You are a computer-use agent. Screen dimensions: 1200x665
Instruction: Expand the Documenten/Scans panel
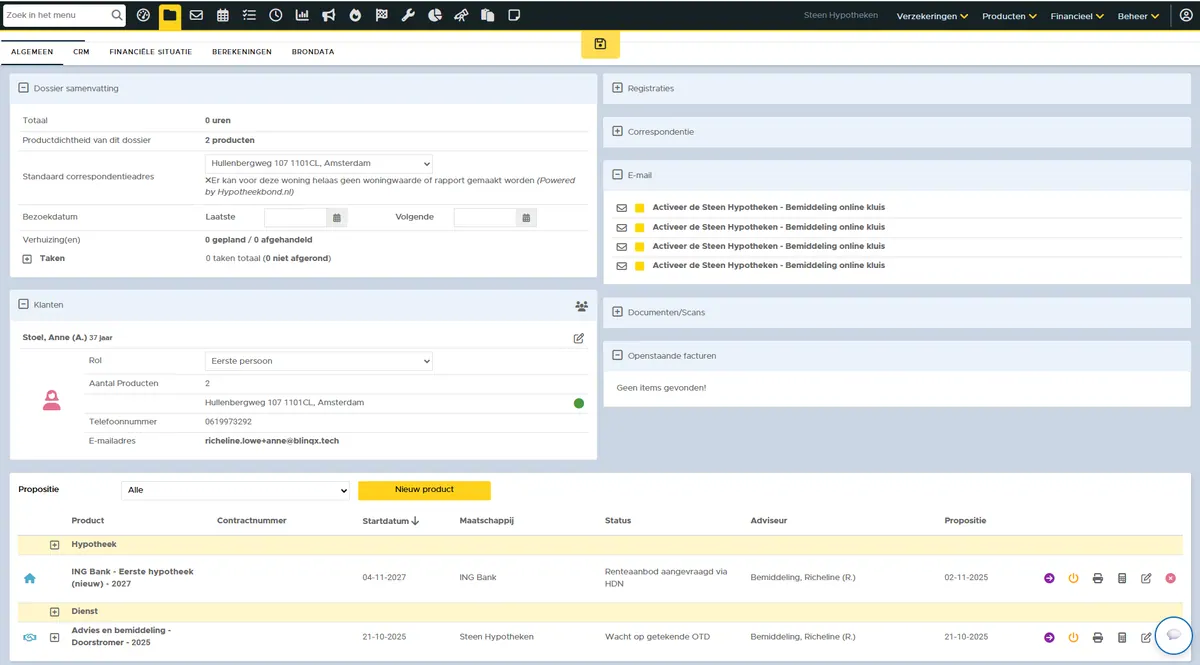click(617, 313)
